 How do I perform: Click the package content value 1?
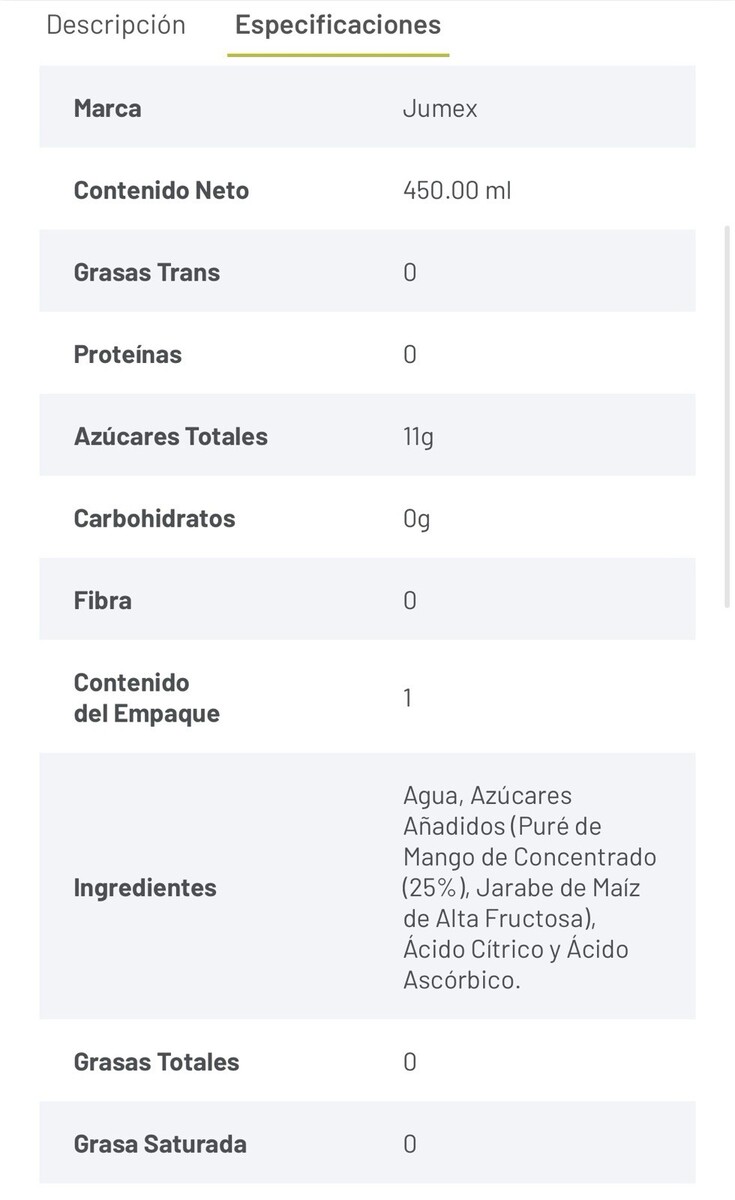pyautogui.click(x=408, y=698)
